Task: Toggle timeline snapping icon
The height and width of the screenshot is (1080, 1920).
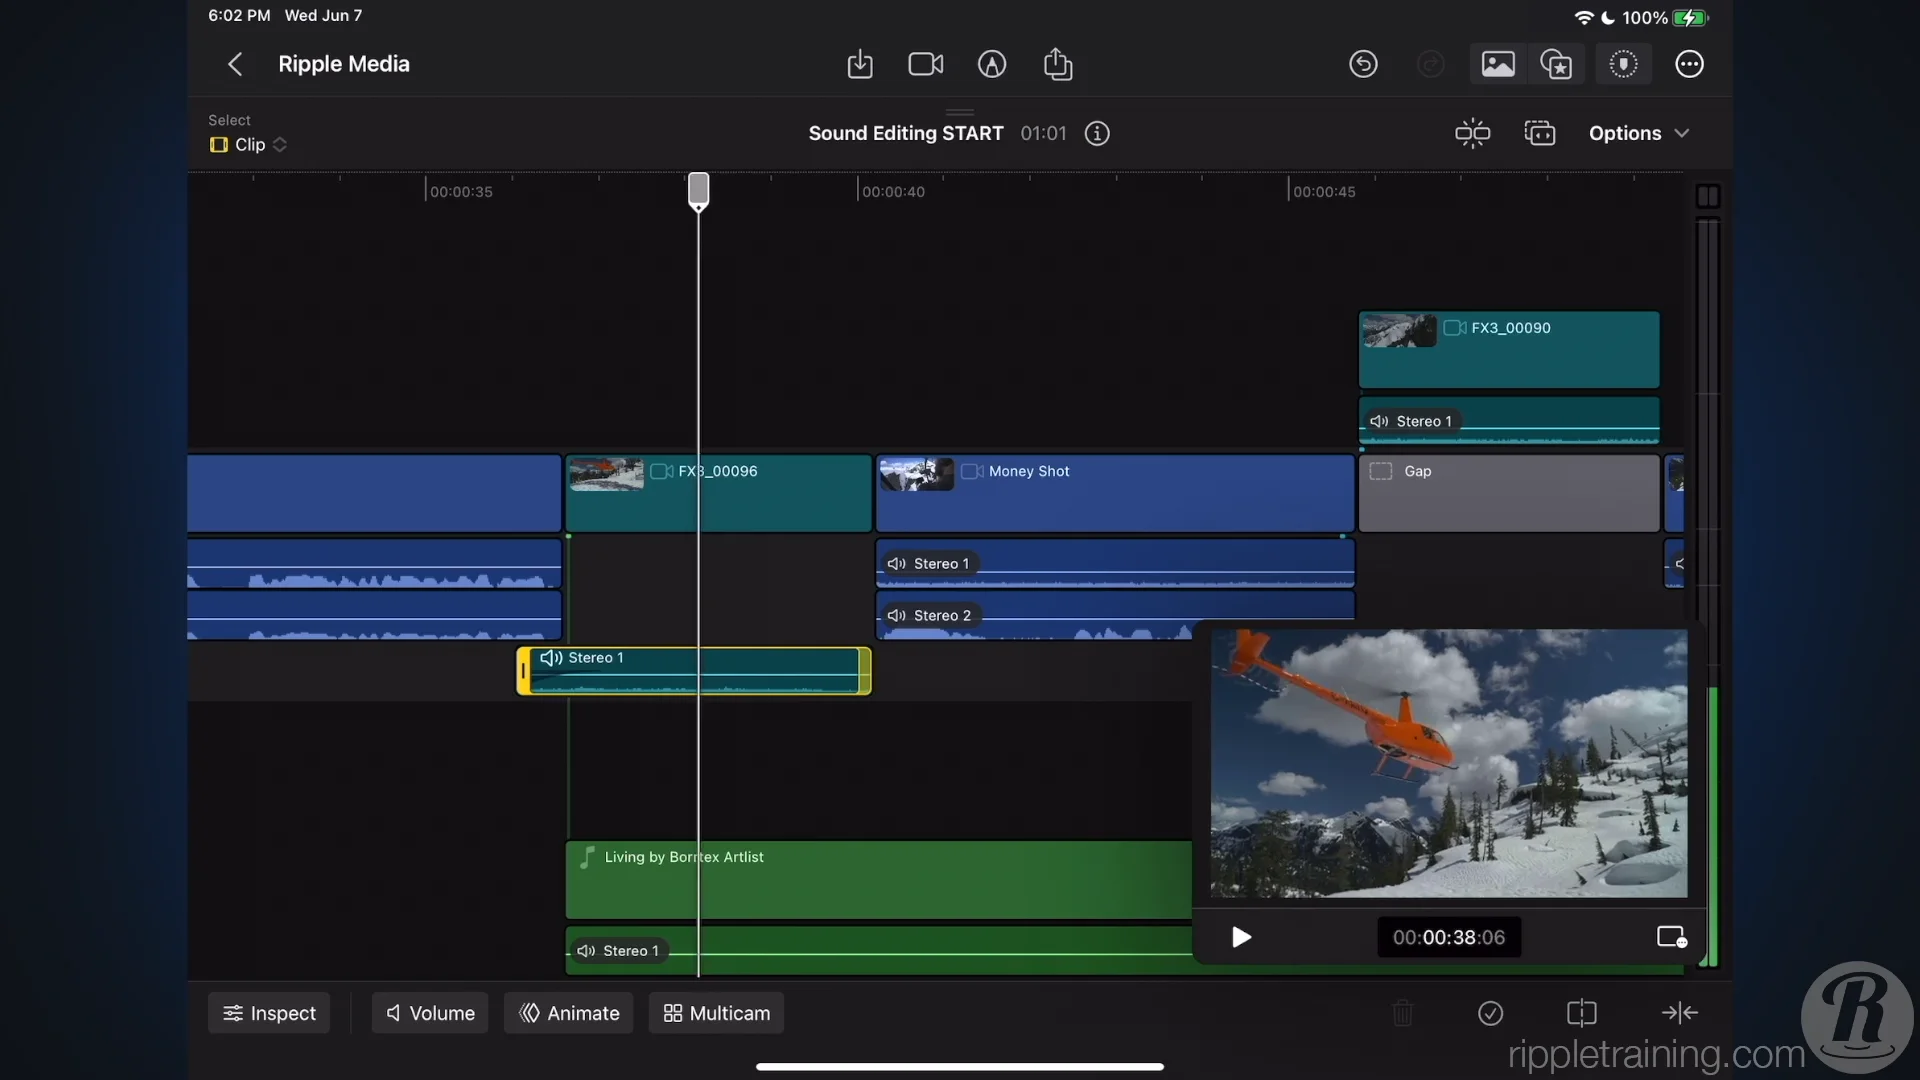Action: (x=1472, y=133)
